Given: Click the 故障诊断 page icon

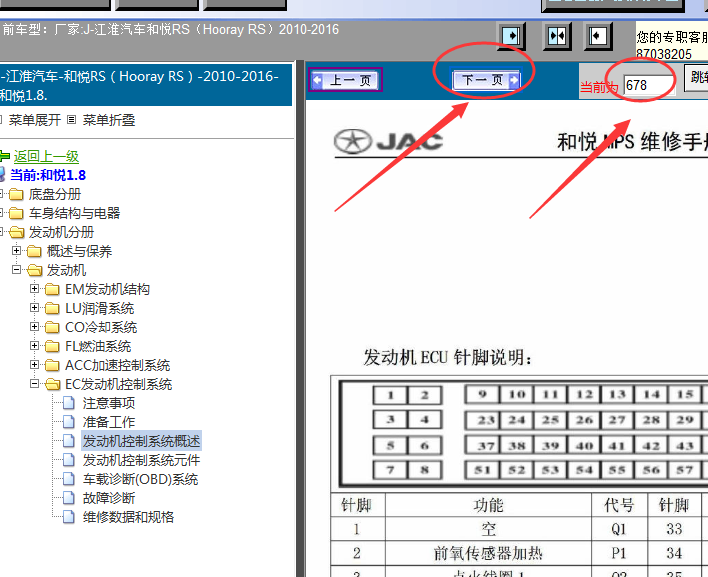Looking at the screenshot, I should click(x=69, y=498).
